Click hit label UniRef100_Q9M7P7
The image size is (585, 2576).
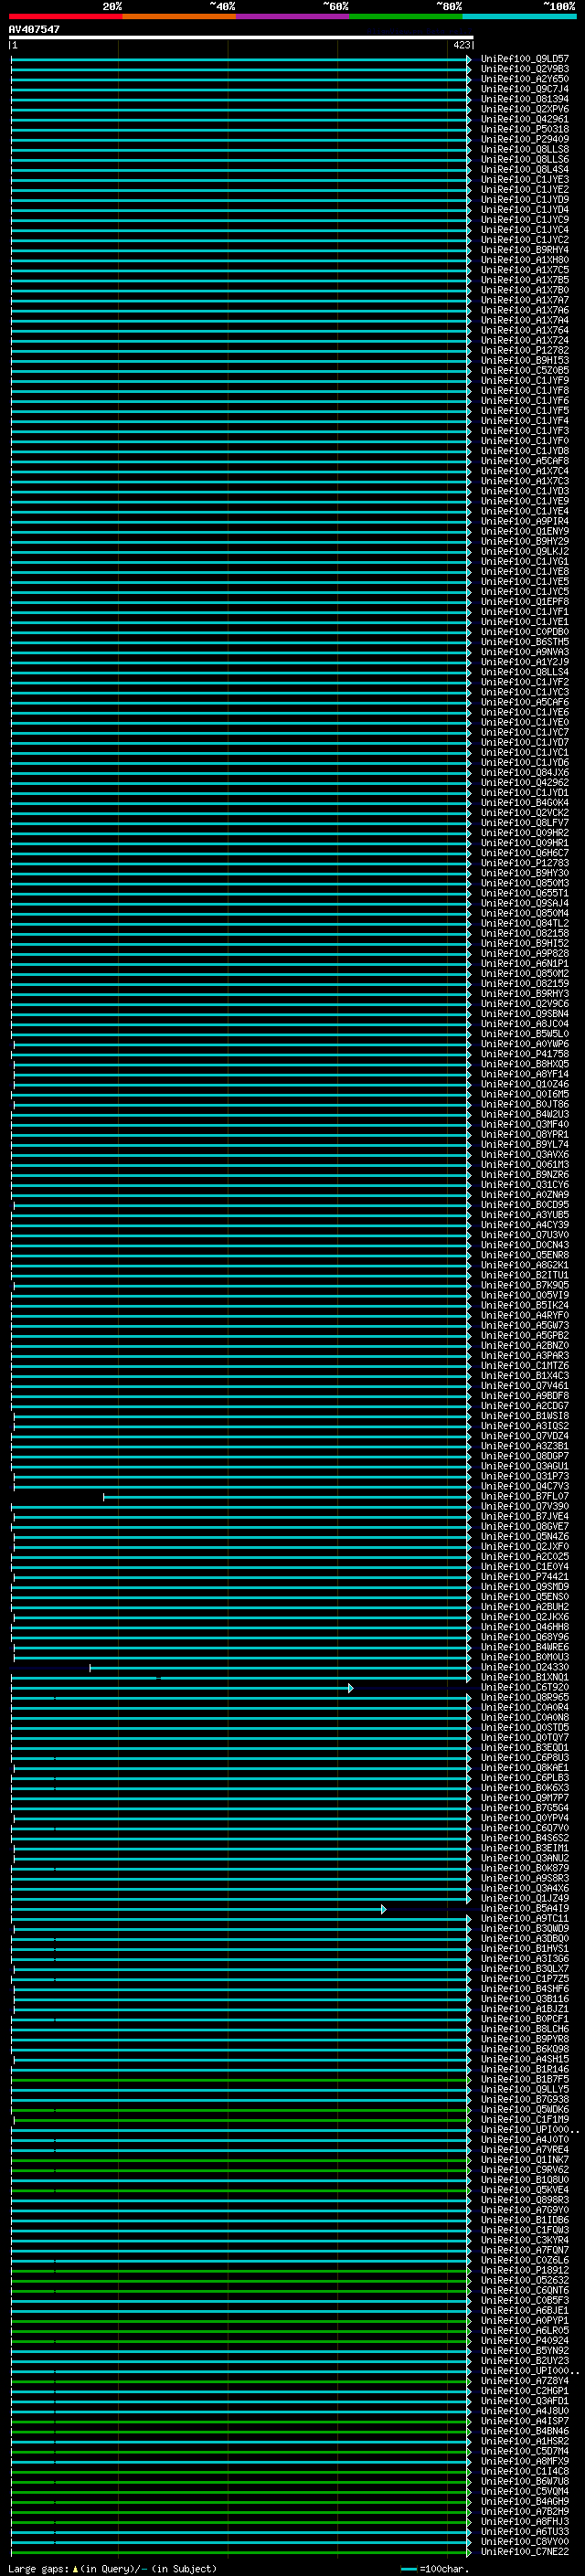pyautogui.click(x=524, y=1798)
